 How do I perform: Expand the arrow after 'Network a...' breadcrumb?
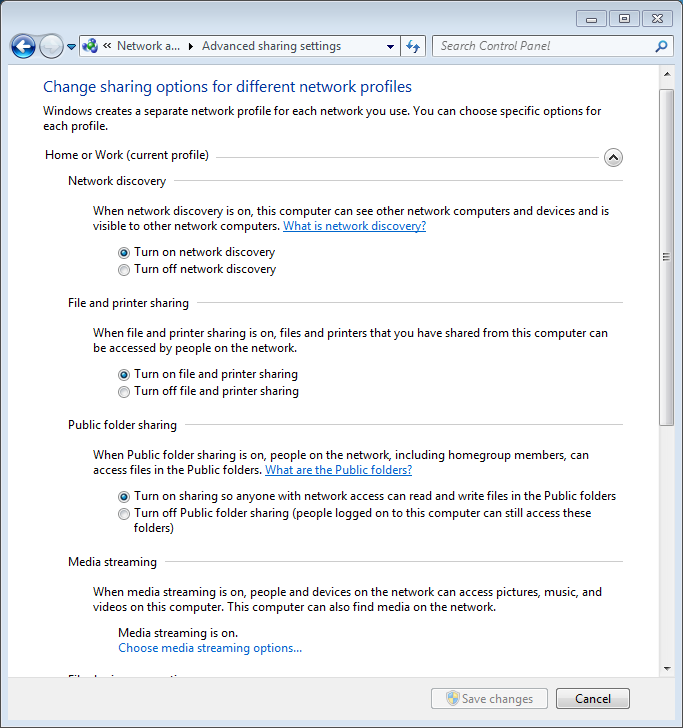click(191, 46)
